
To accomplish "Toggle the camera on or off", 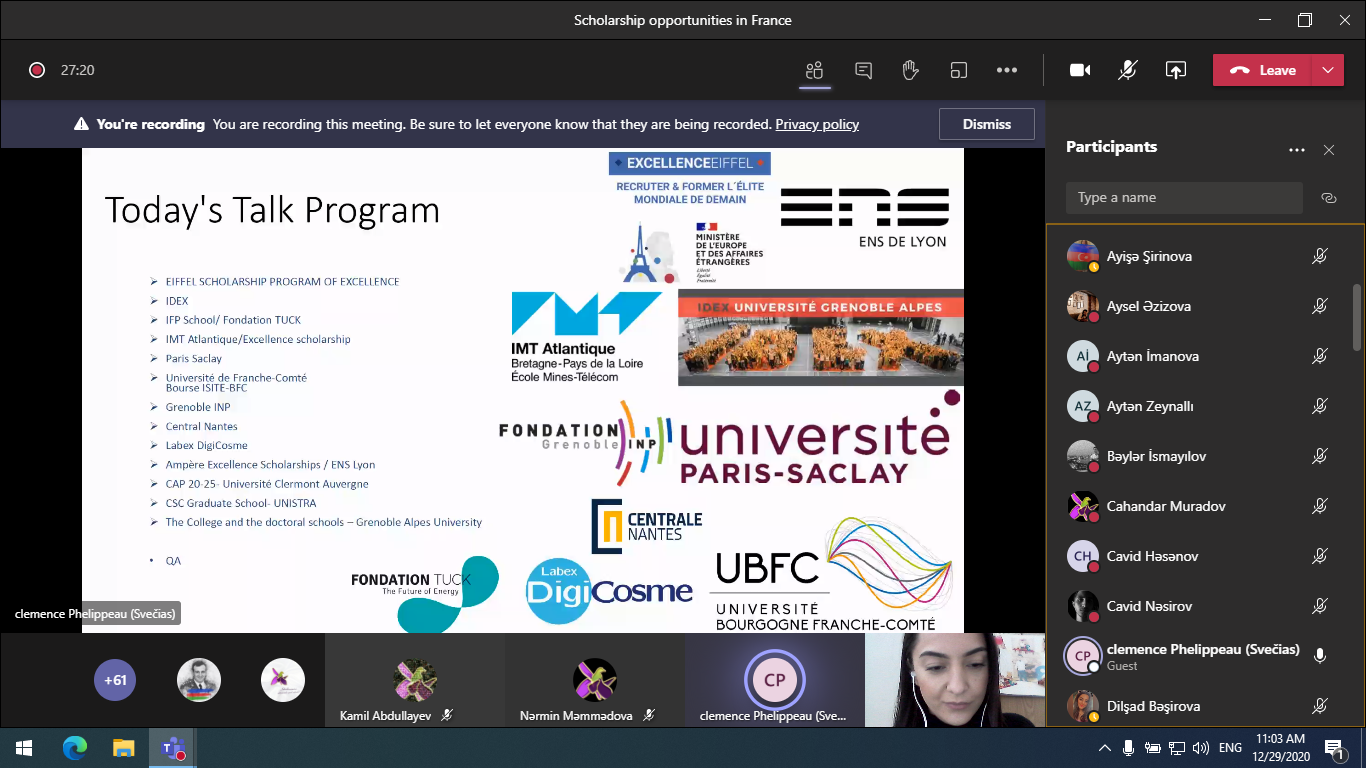I will 1080,70.
